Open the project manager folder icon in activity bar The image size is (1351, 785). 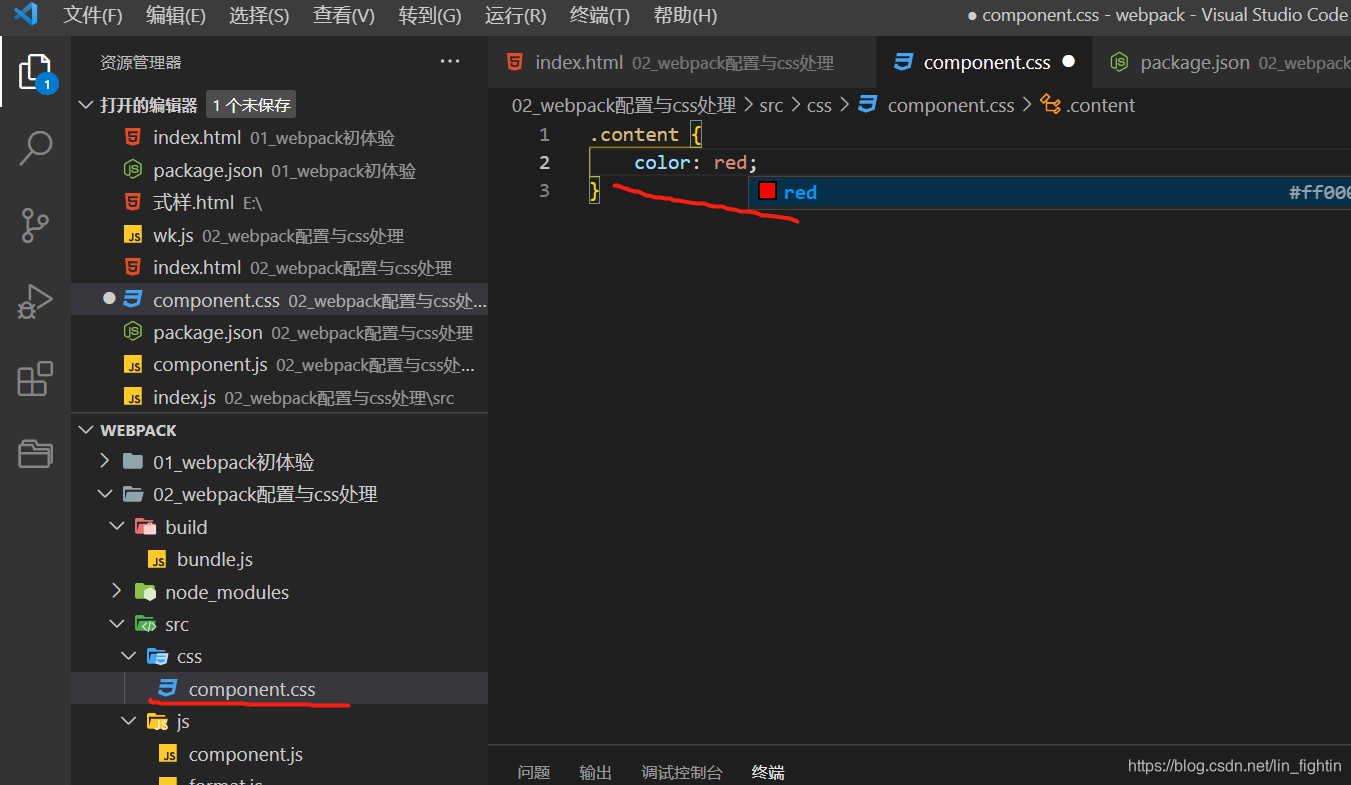pyautogui.click(x=35, y=454)
